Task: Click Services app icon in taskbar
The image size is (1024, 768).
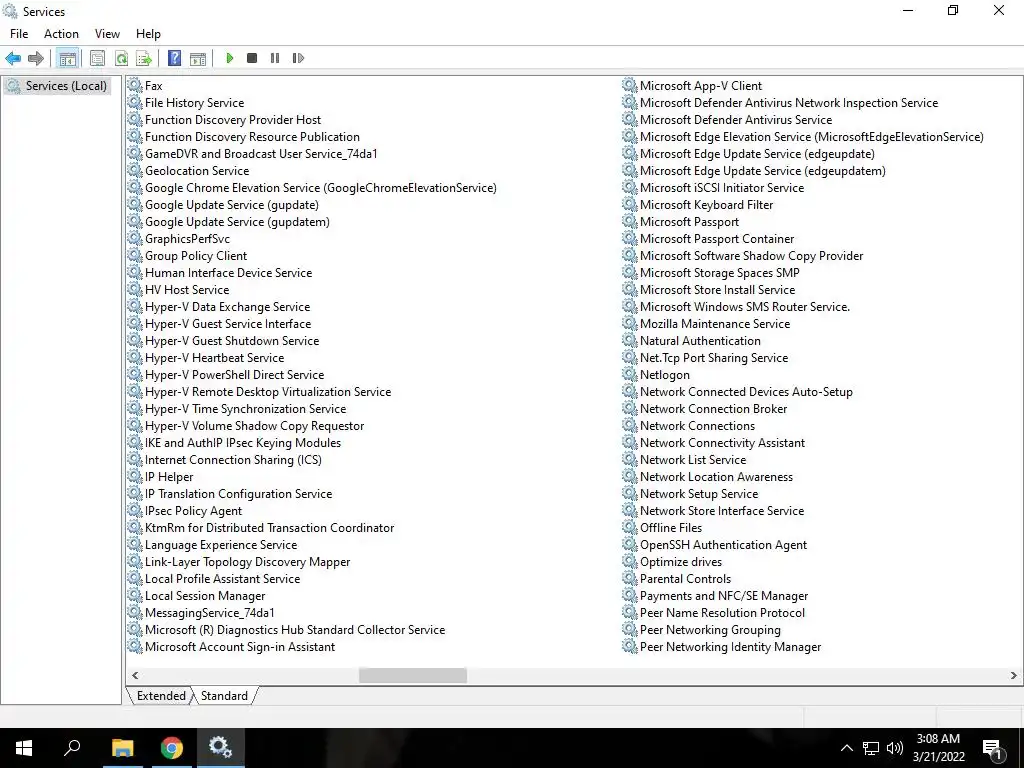Action: [220, 747]
